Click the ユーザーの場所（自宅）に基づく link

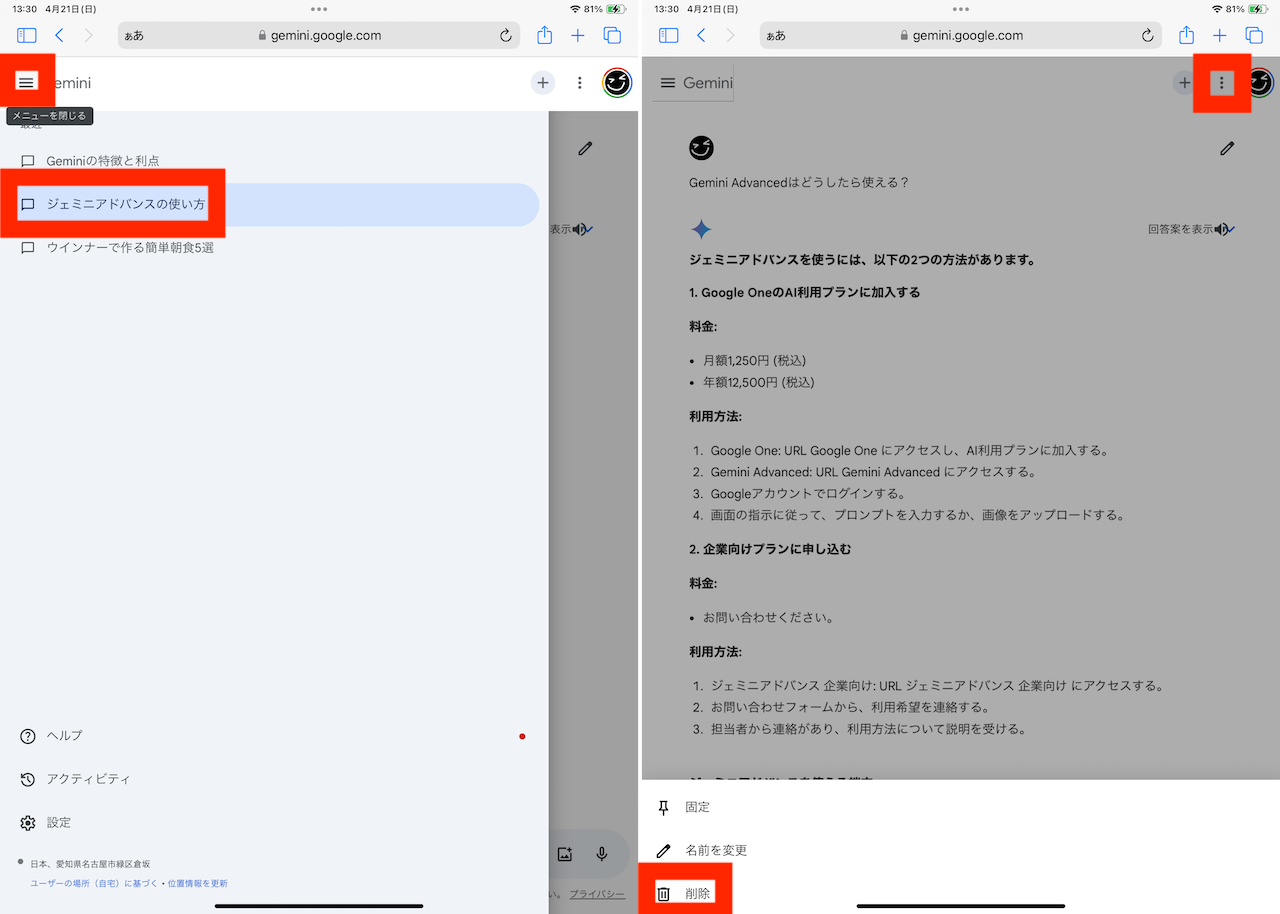[94, 883]
